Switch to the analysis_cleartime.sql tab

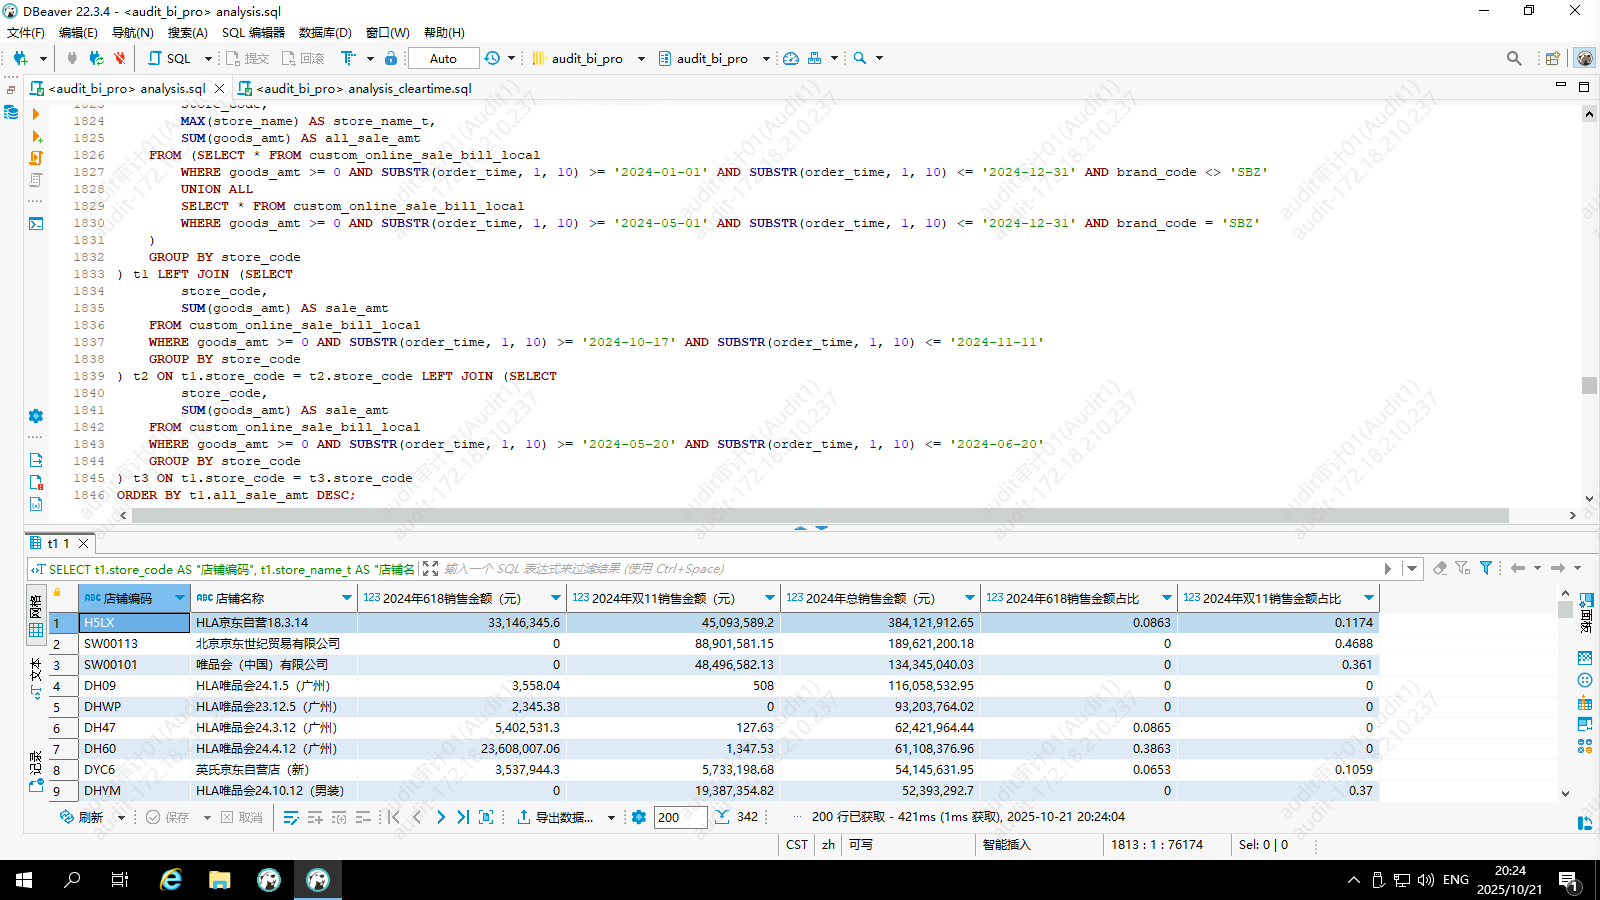tap(363, 88)
